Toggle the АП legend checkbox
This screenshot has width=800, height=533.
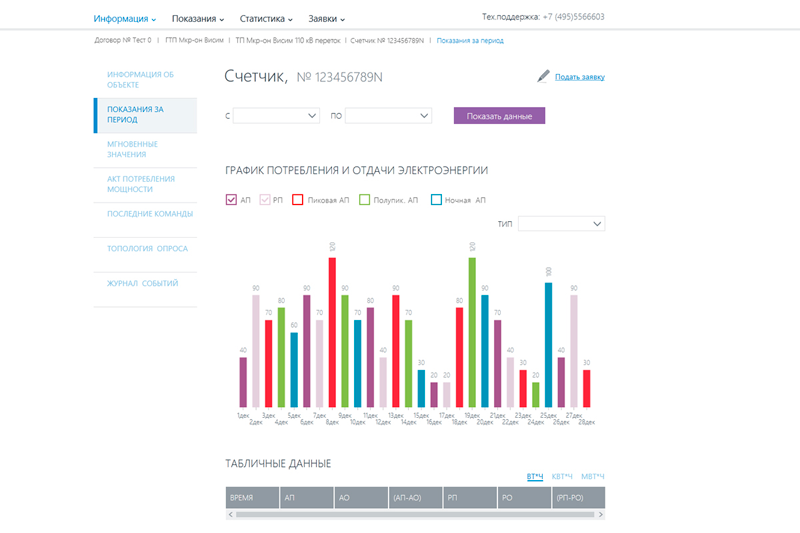click(232, 200)
